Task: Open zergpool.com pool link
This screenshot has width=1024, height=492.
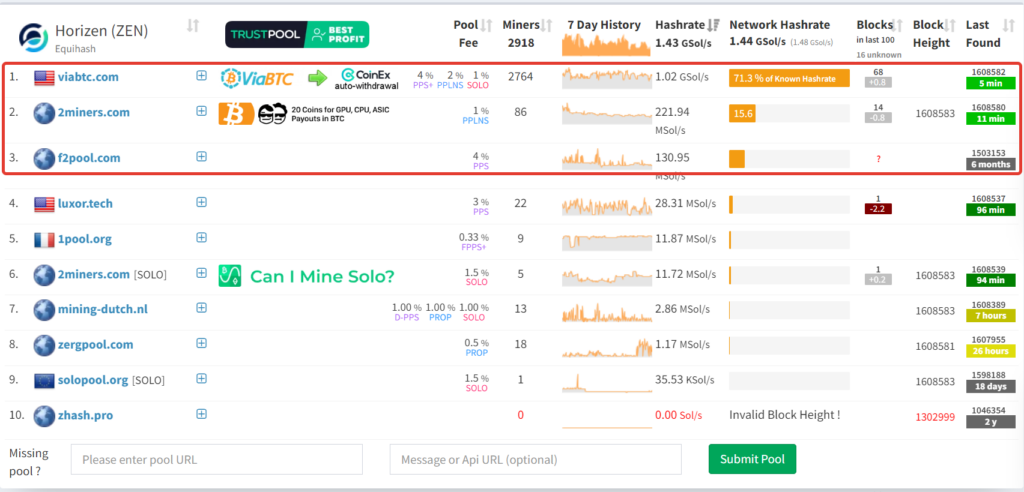Action: [x=95, y=345]
